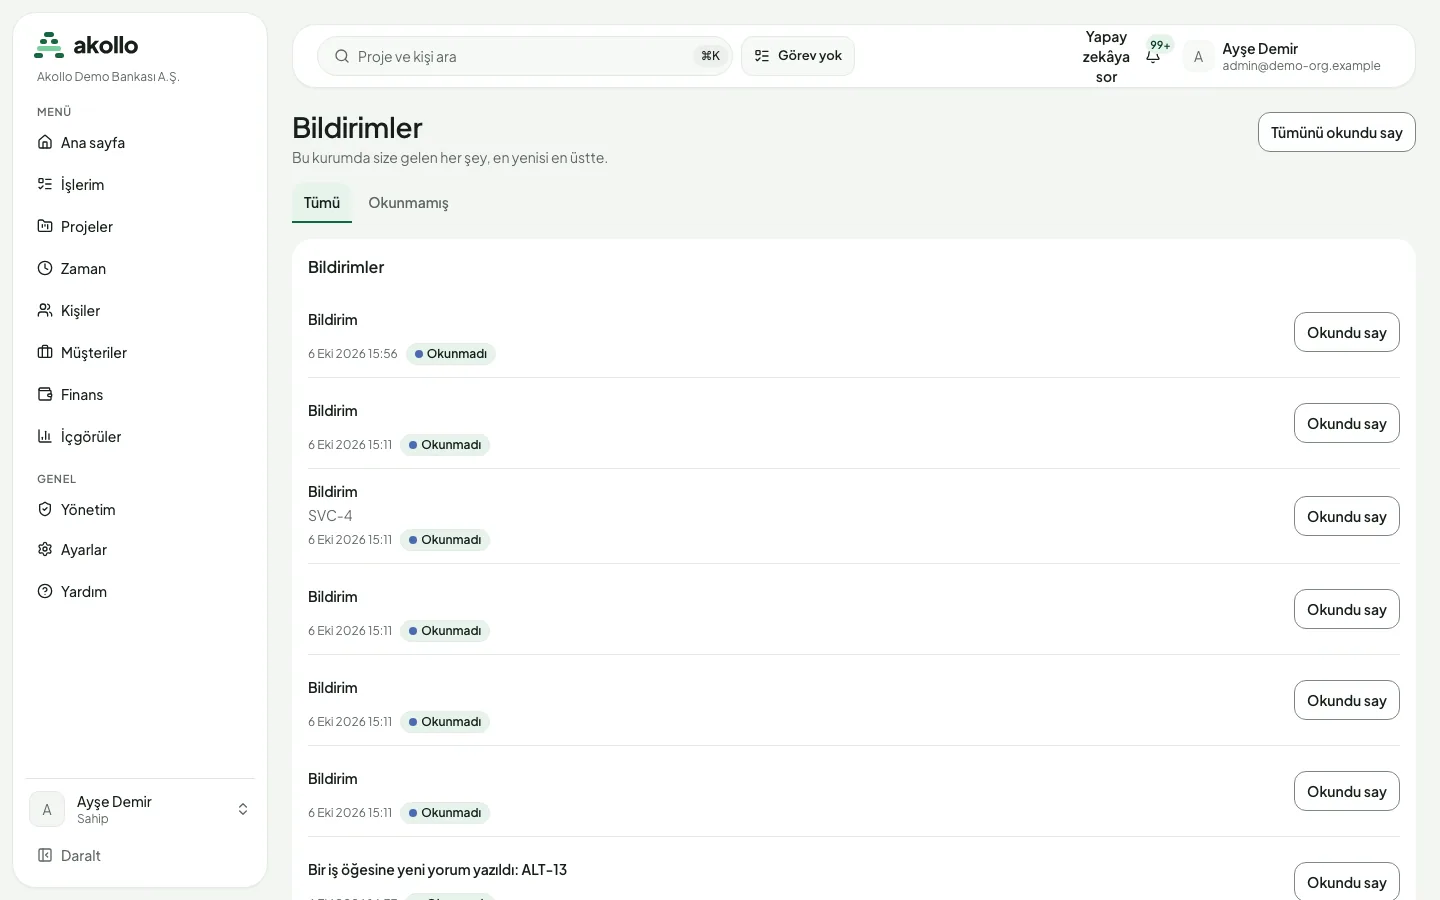This screenshot has width=1440, height=900.
Task: Switch to the Okunmamış tab
Action: [x=408, y=202]
